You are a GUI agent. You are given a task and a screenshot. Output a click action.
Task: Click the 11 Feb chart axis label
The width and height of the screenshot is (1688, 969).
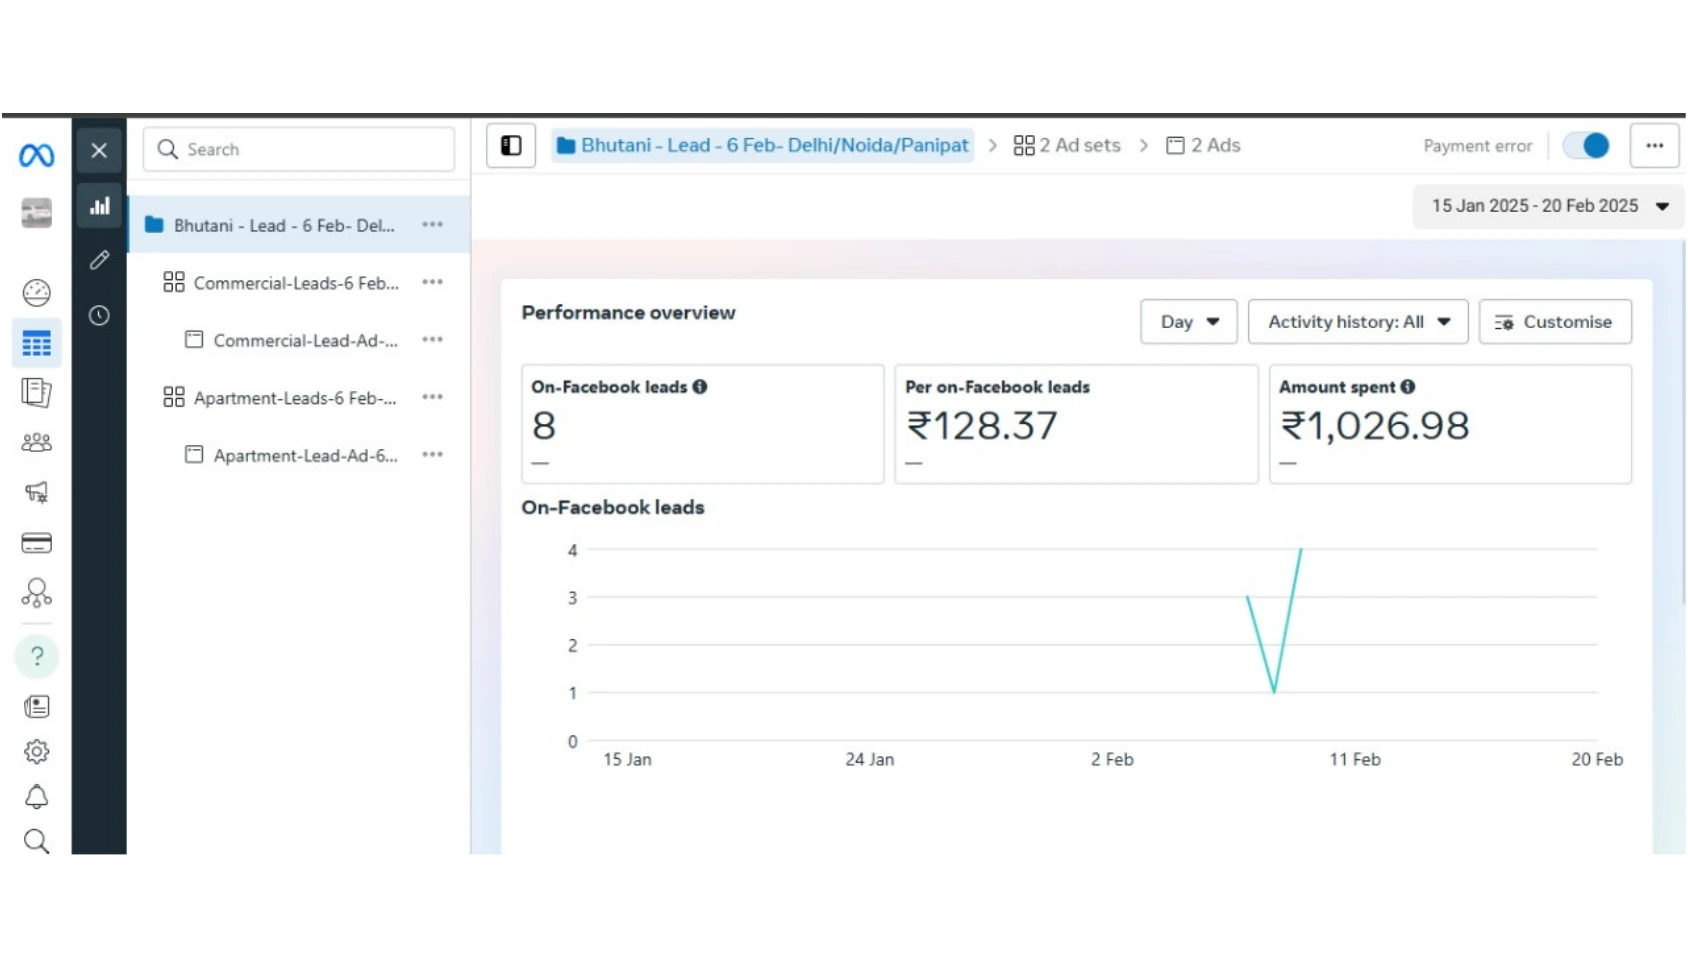tap(1354, 760)
